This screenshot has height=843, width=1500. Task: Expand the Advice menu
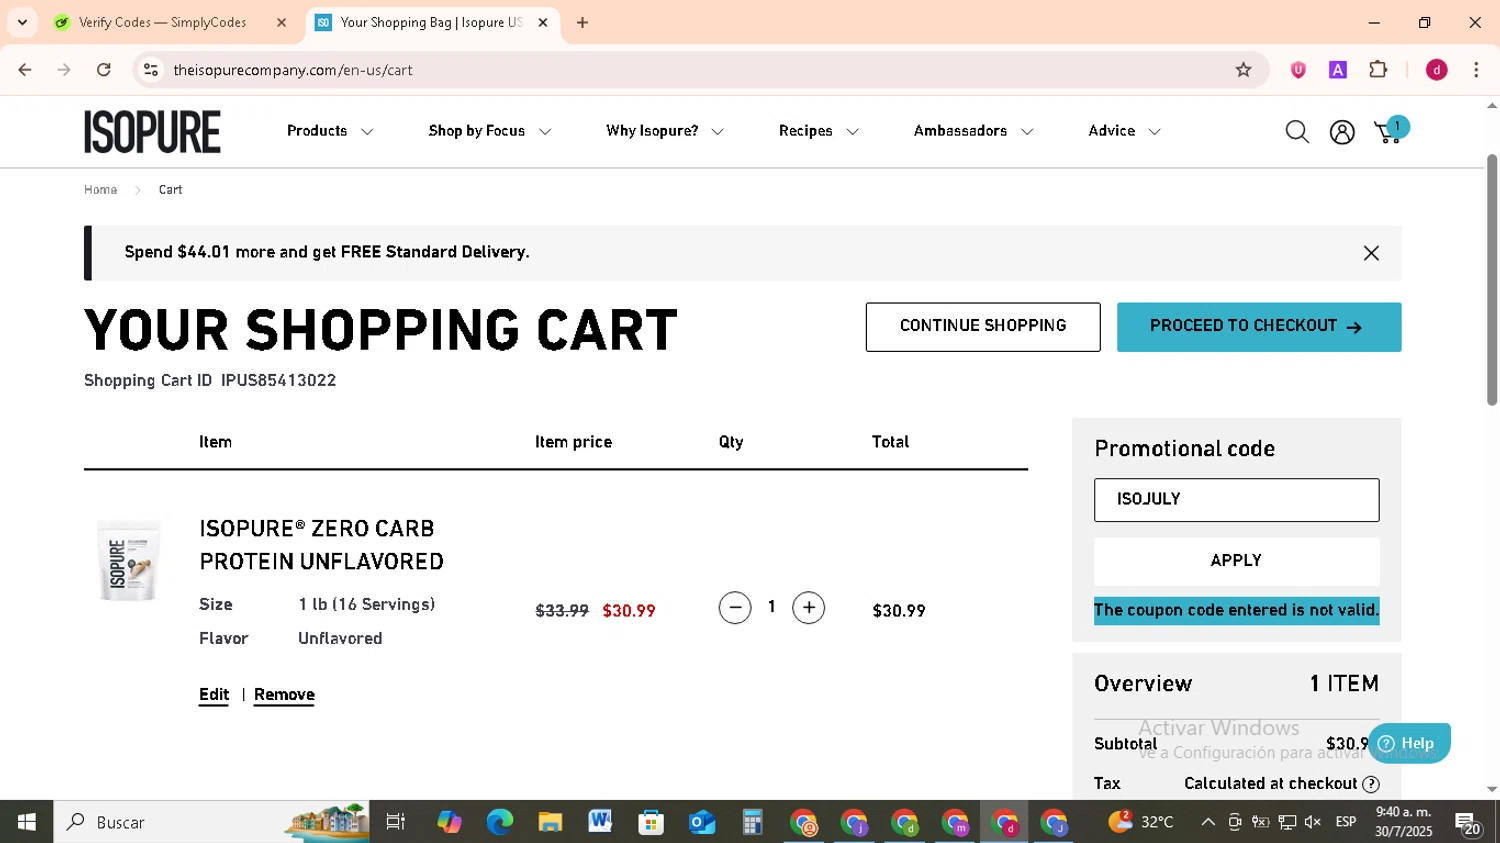pos(1124,131)
